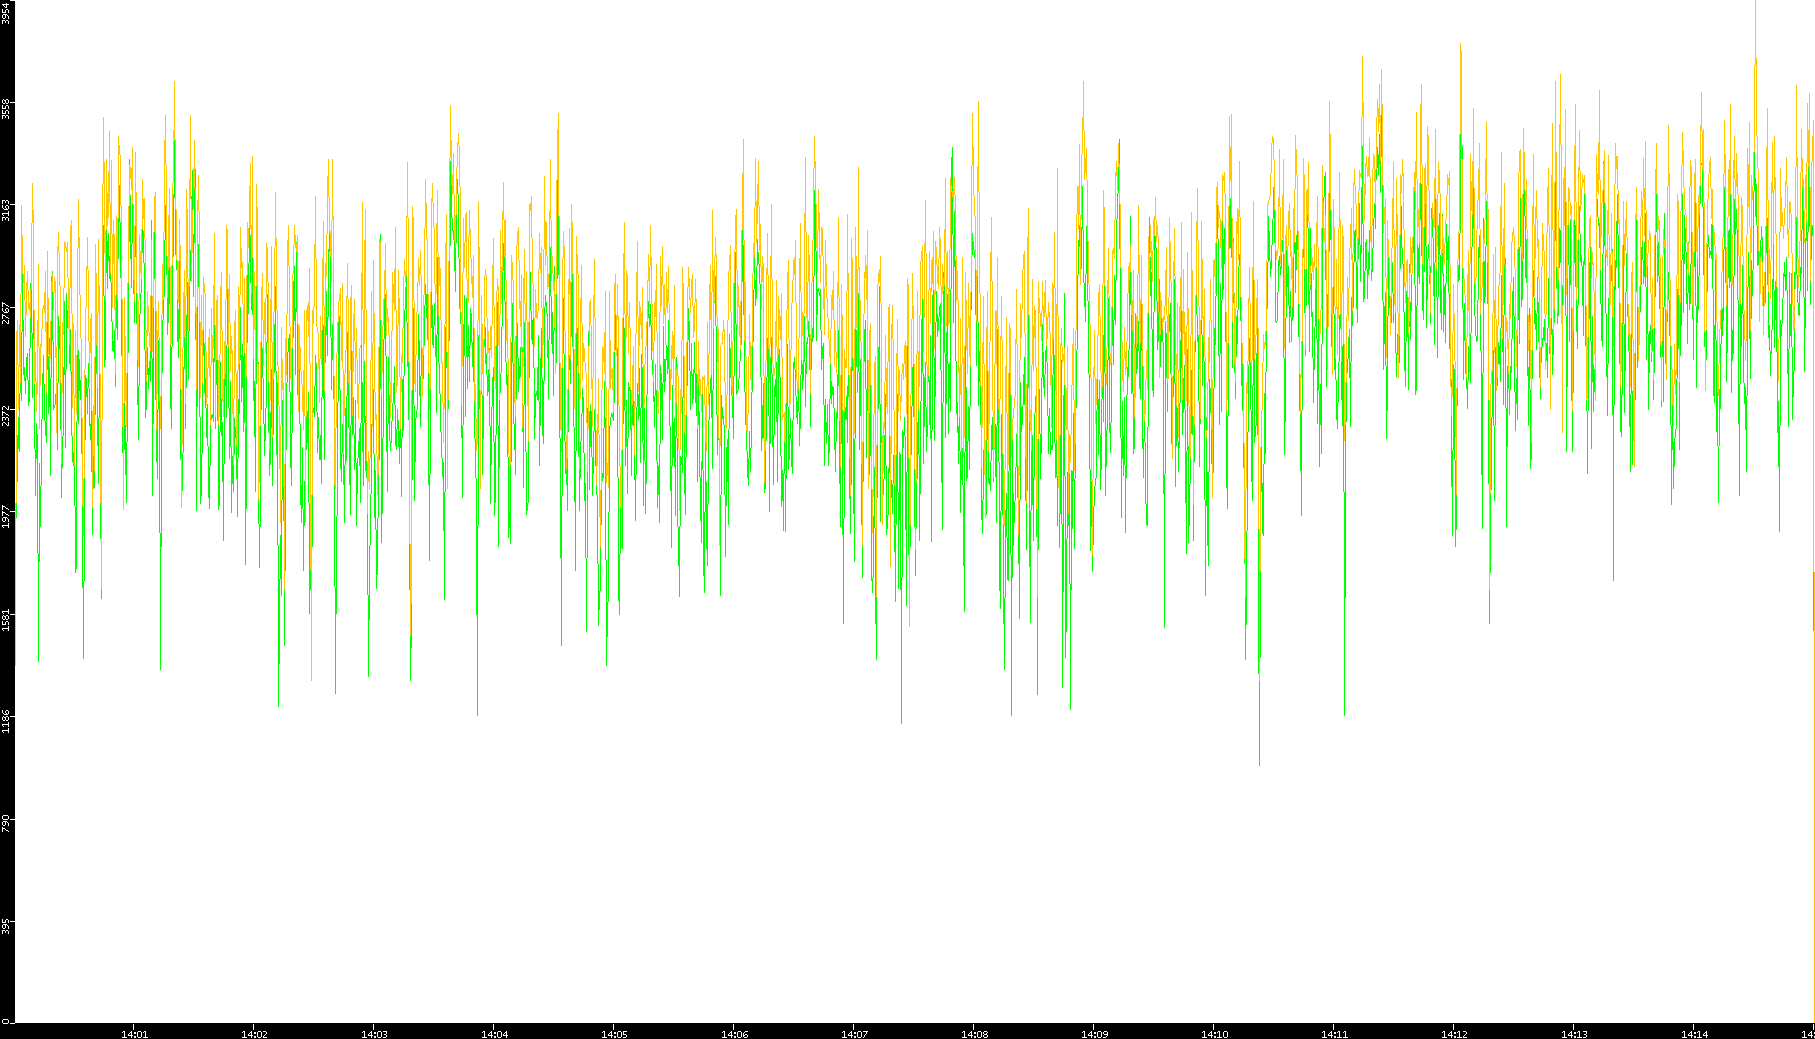This screenshot has height=1039, width=1815.
Task: Click the 14:05 label on time axis
Action: point(614,1033)
